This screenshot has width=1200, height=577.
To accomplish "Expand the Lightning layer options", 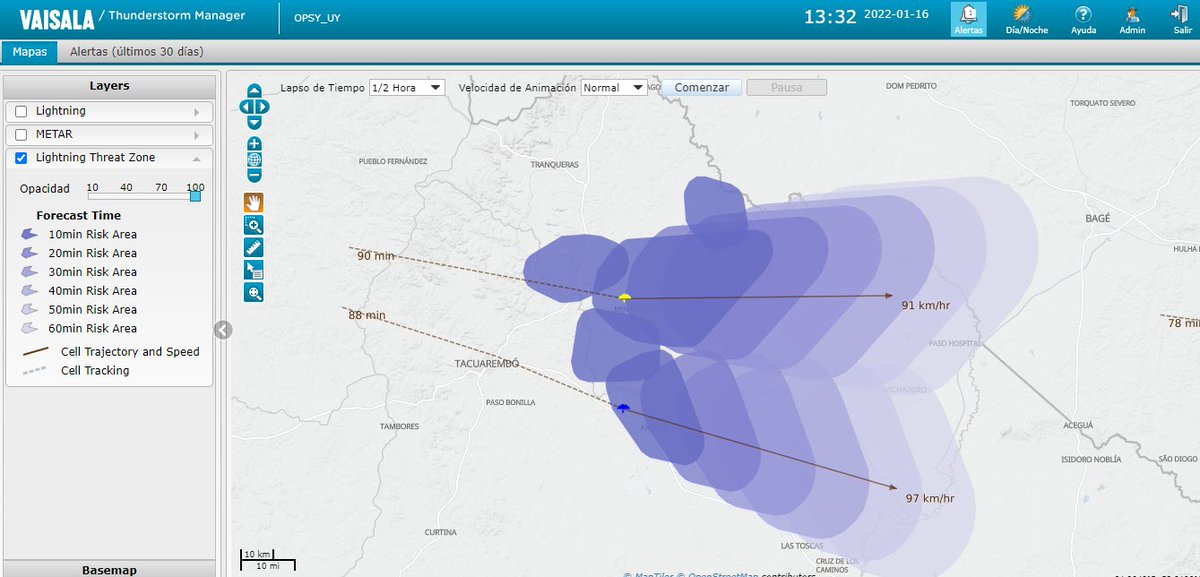I will (x=196, y=112).
